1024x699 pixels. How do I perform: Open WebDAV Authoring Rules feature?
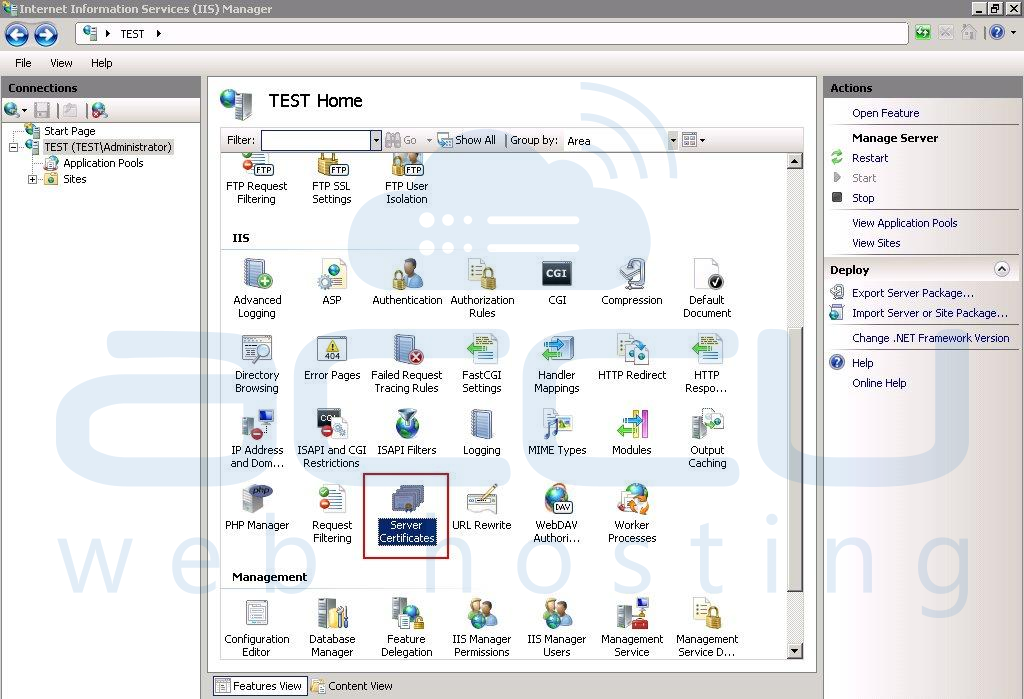coord(556,514)
